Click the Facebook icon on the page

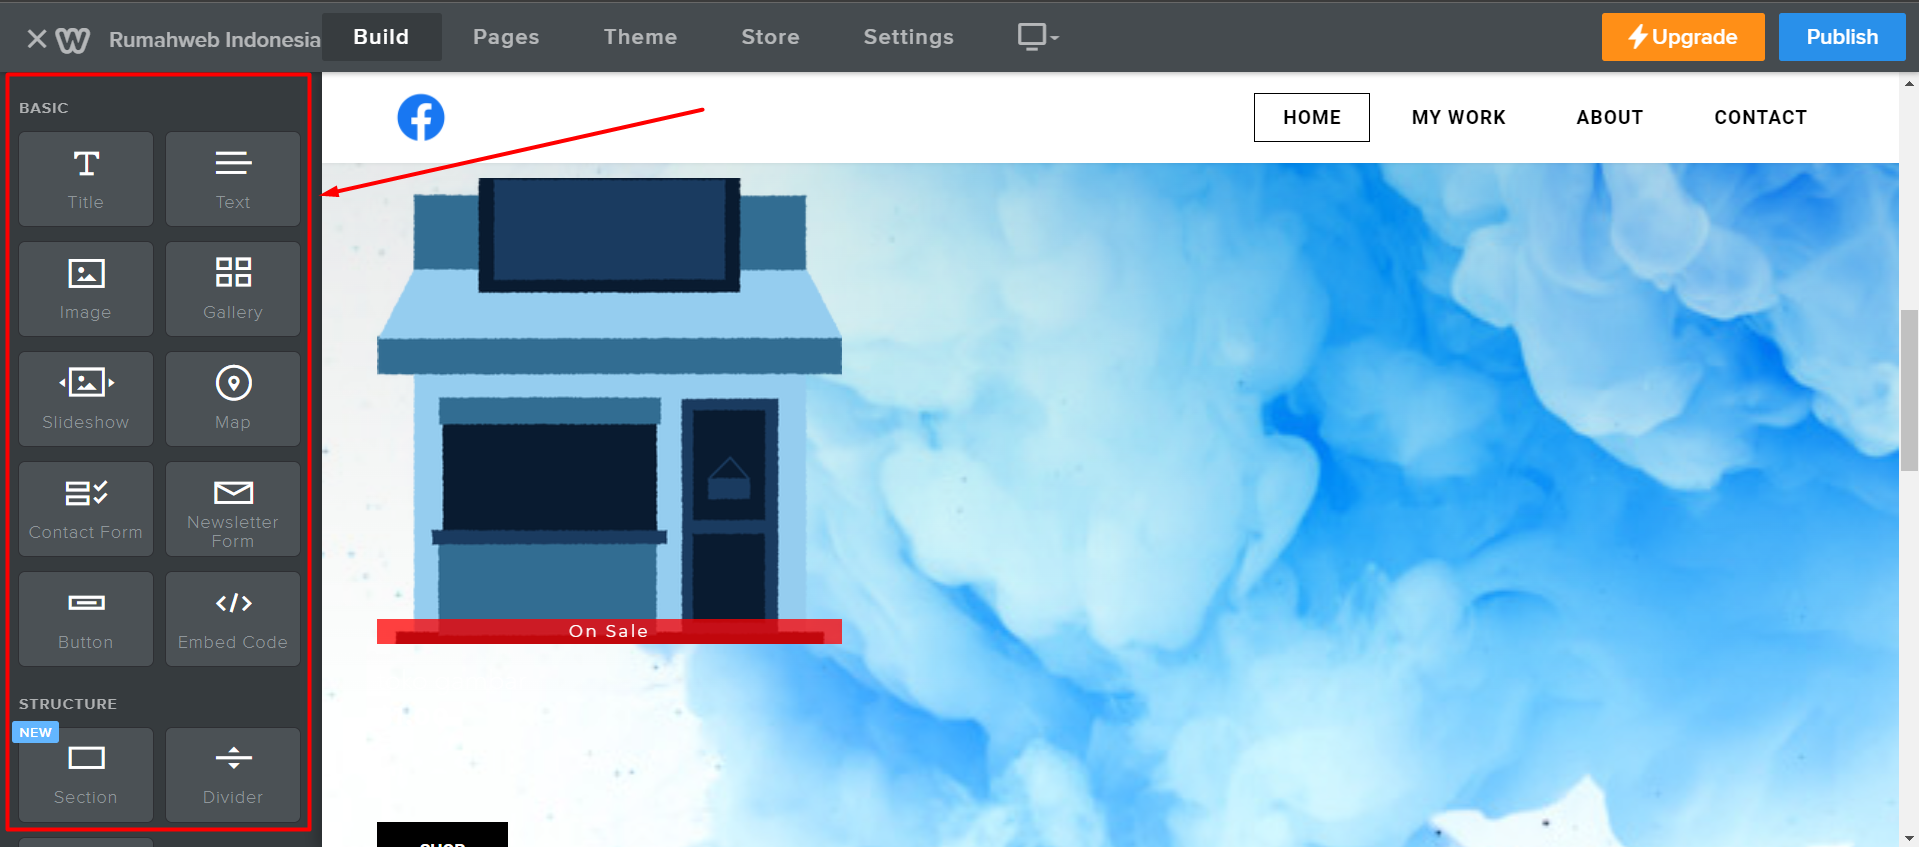421,117
